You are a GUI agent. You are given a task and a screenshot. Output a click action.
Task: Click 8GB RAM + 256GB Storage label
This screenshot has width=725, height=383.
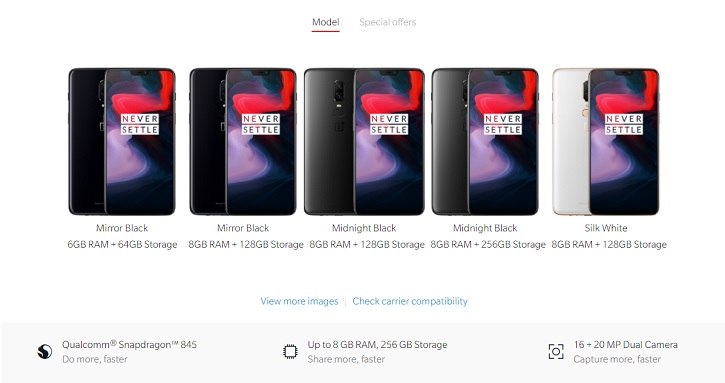point(488,245)
